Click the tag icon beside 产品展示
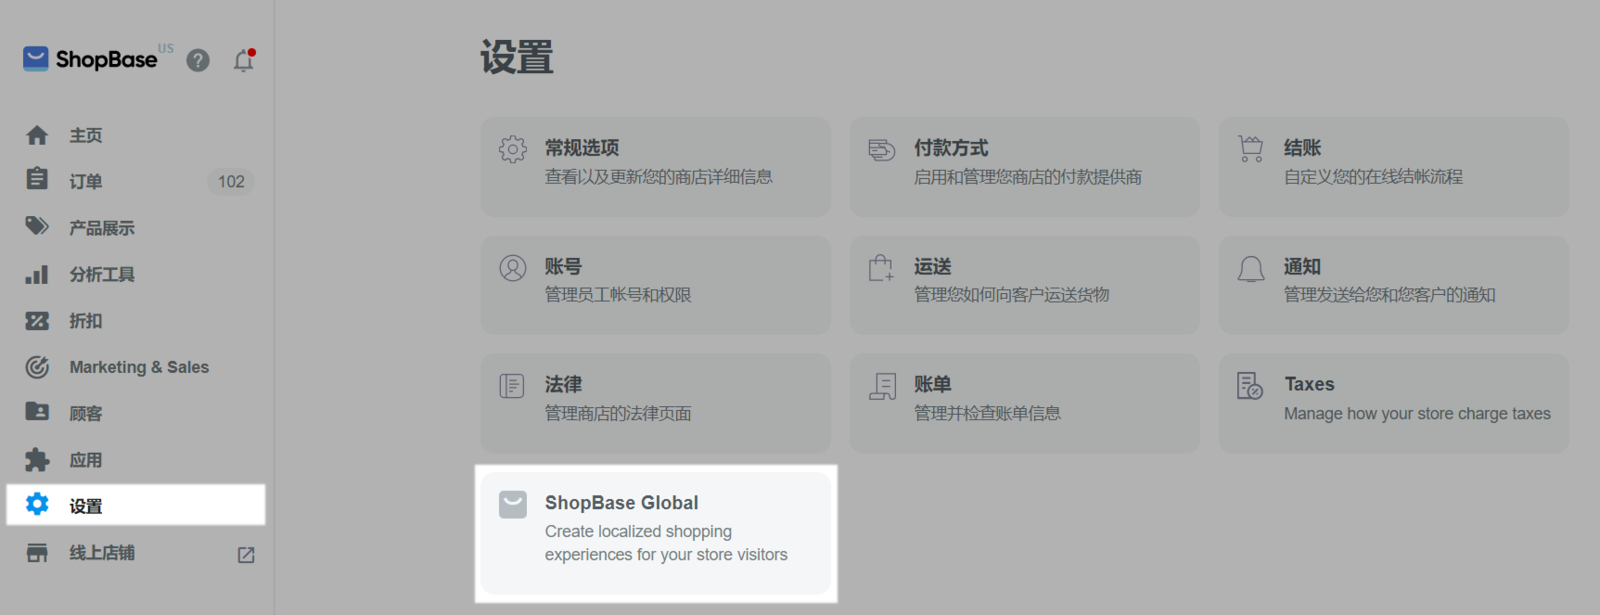Viewport: 1600px width, 615px height. click(37, 226)
